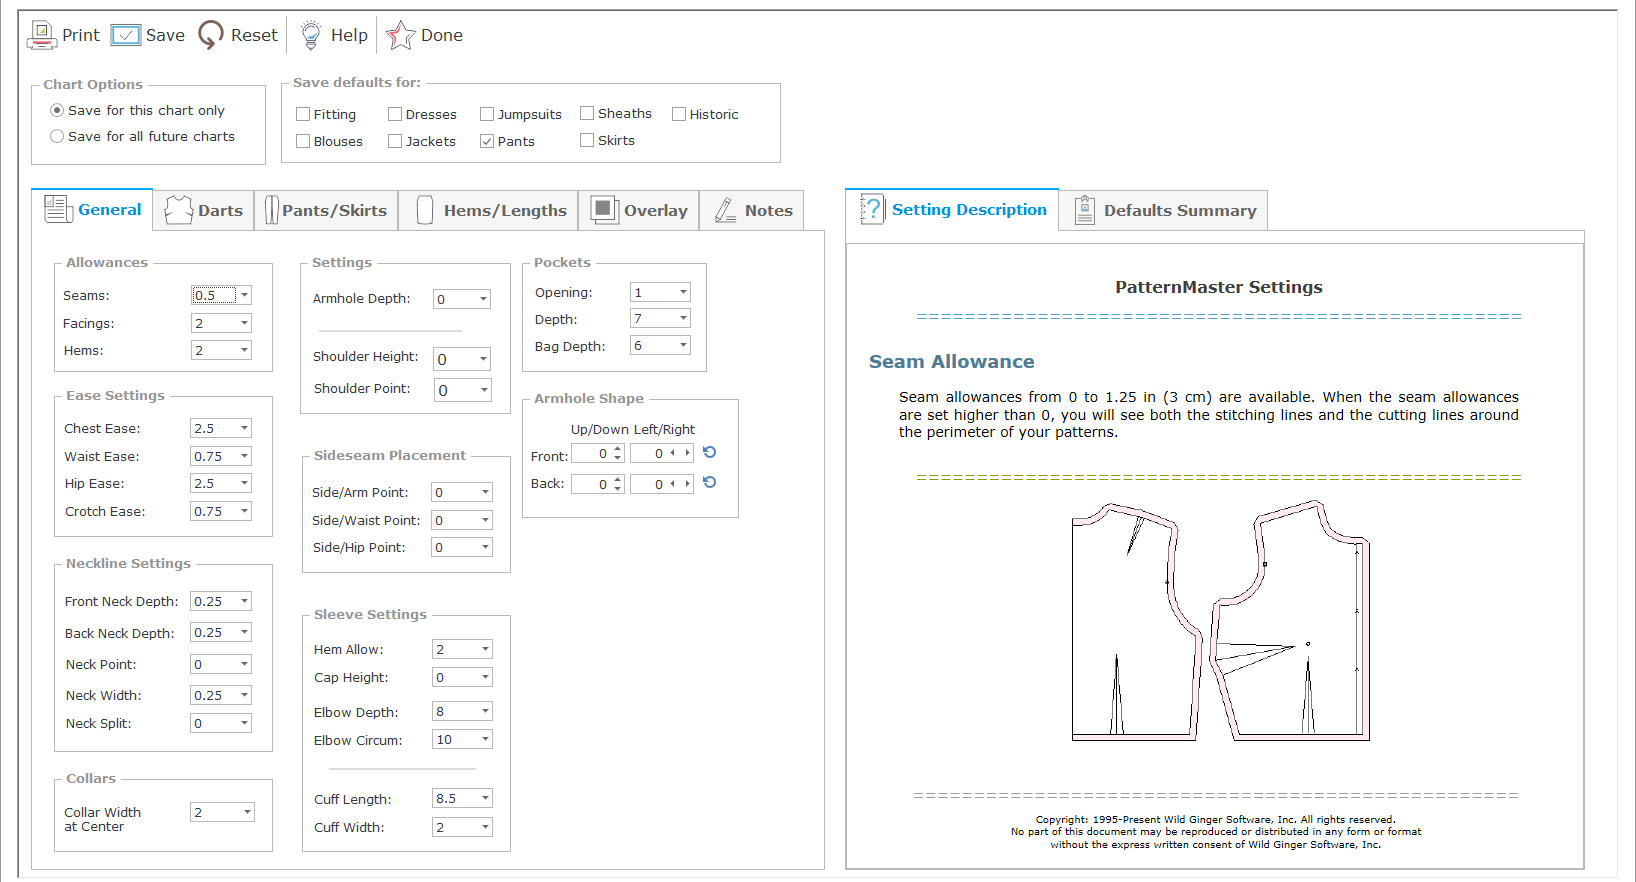
Task: Click the Print button label
Action: pyautogui.click(x=81, y=35)
